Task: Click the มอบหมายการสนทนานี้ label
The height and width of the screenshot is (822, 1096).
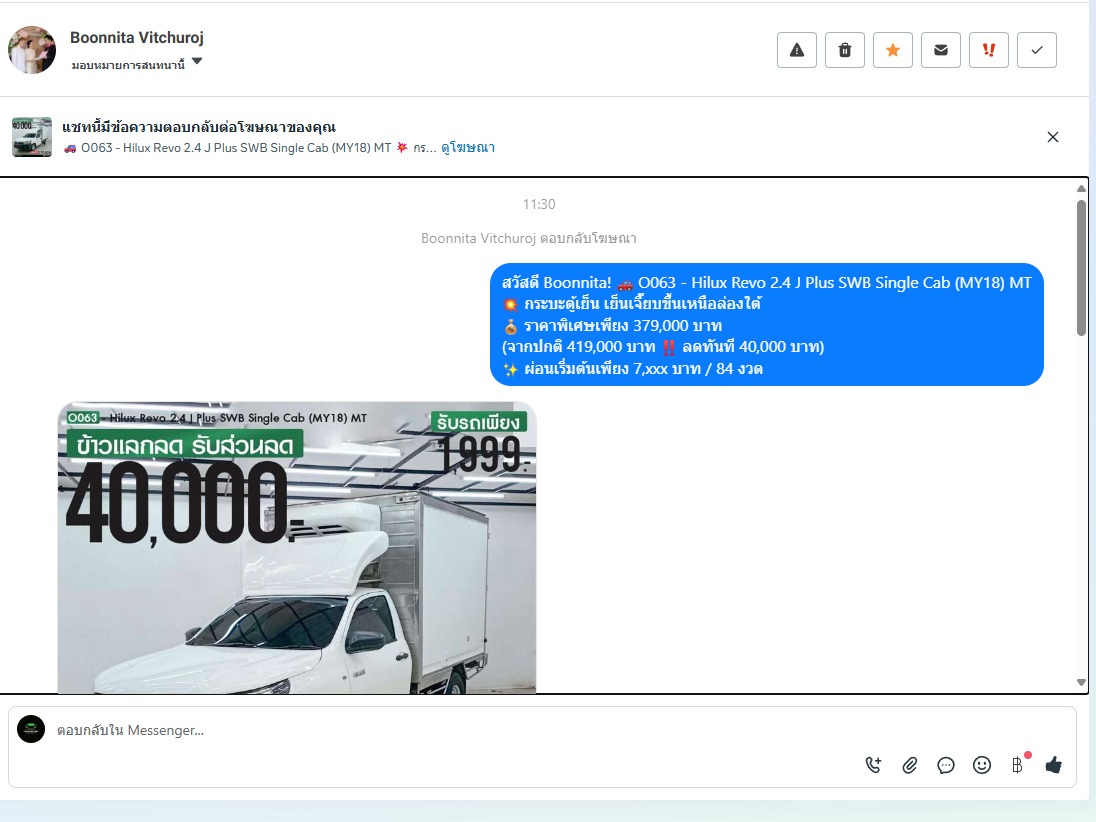Action: pyautogui.click(x=128, y=64)
